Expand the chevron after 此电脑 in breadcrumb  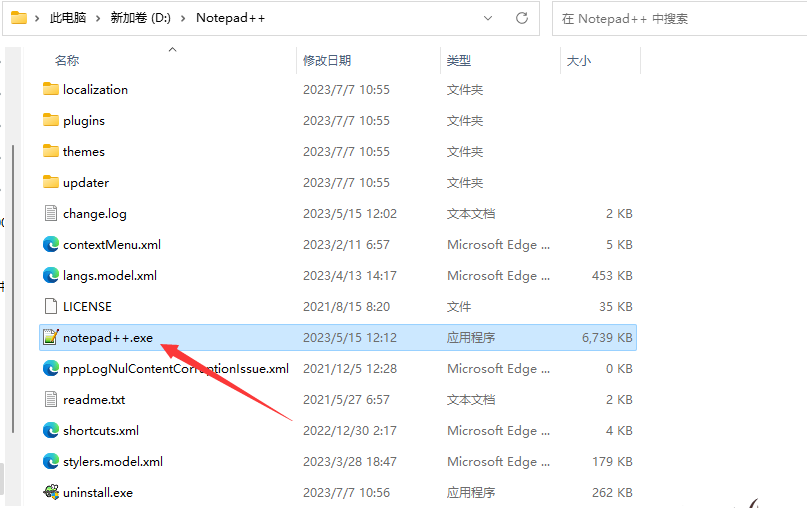[95, 18]
